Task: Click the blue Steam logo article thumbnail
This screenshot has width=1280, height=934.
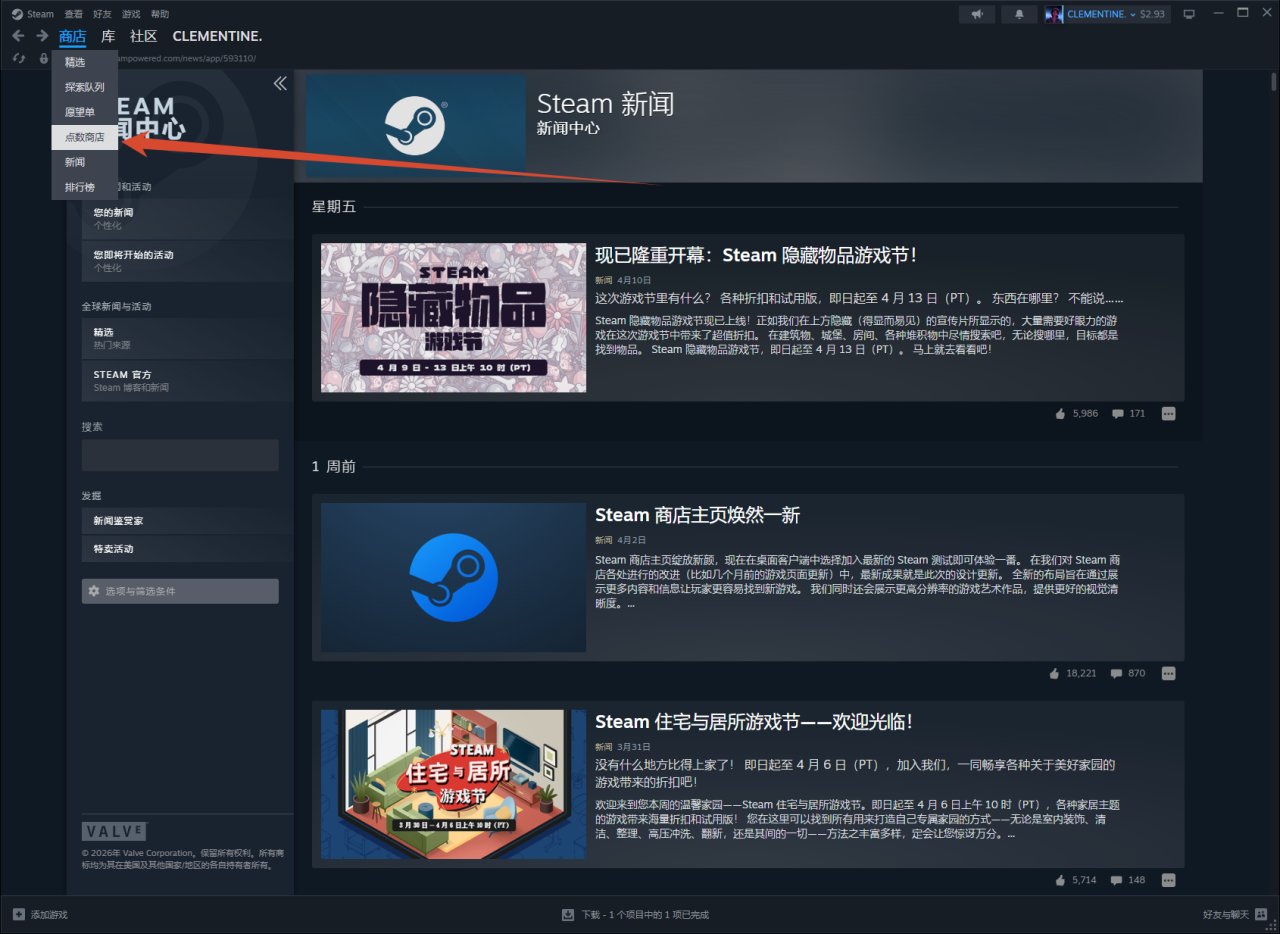Action: click(453, 577)
